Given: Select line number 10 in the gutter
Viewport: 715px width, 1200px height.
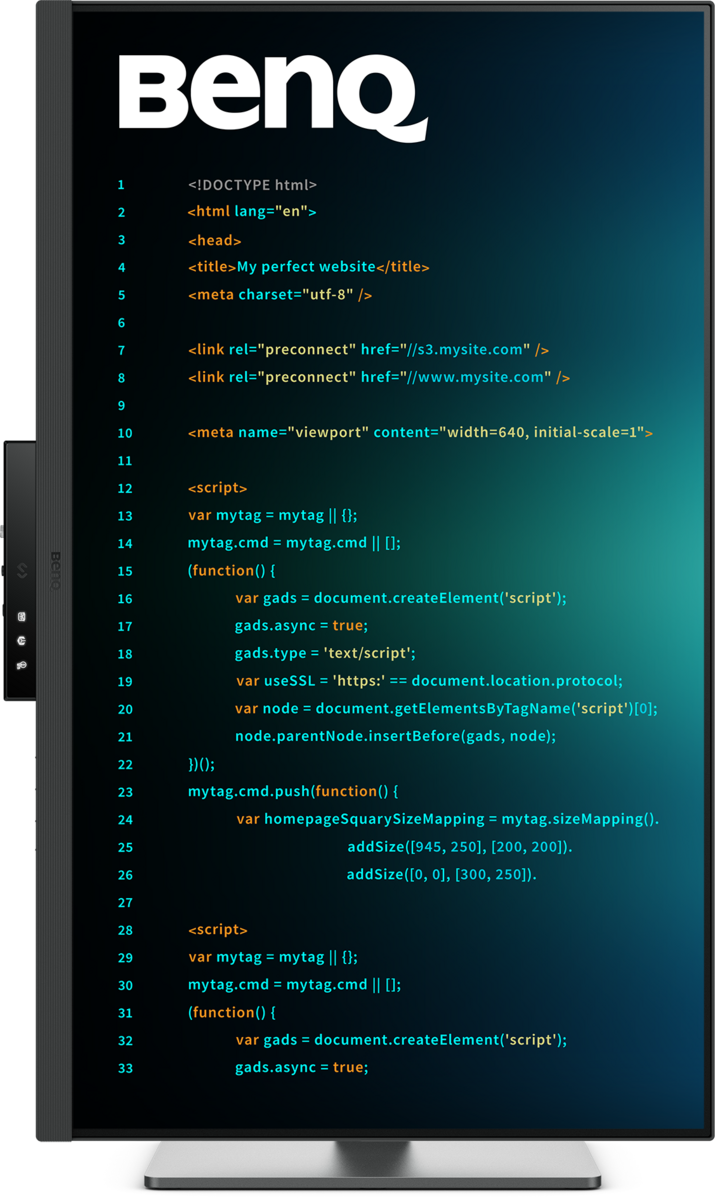Looking at the screenshot, I should coord(124,433).
